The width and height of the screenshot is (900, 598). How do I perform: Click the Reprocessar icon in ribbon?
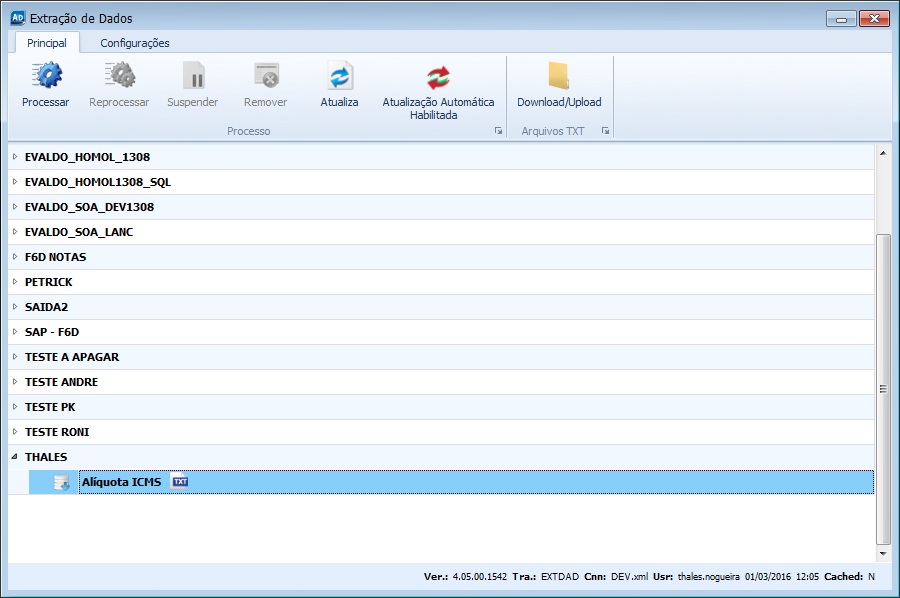click(x=119, y=77)
